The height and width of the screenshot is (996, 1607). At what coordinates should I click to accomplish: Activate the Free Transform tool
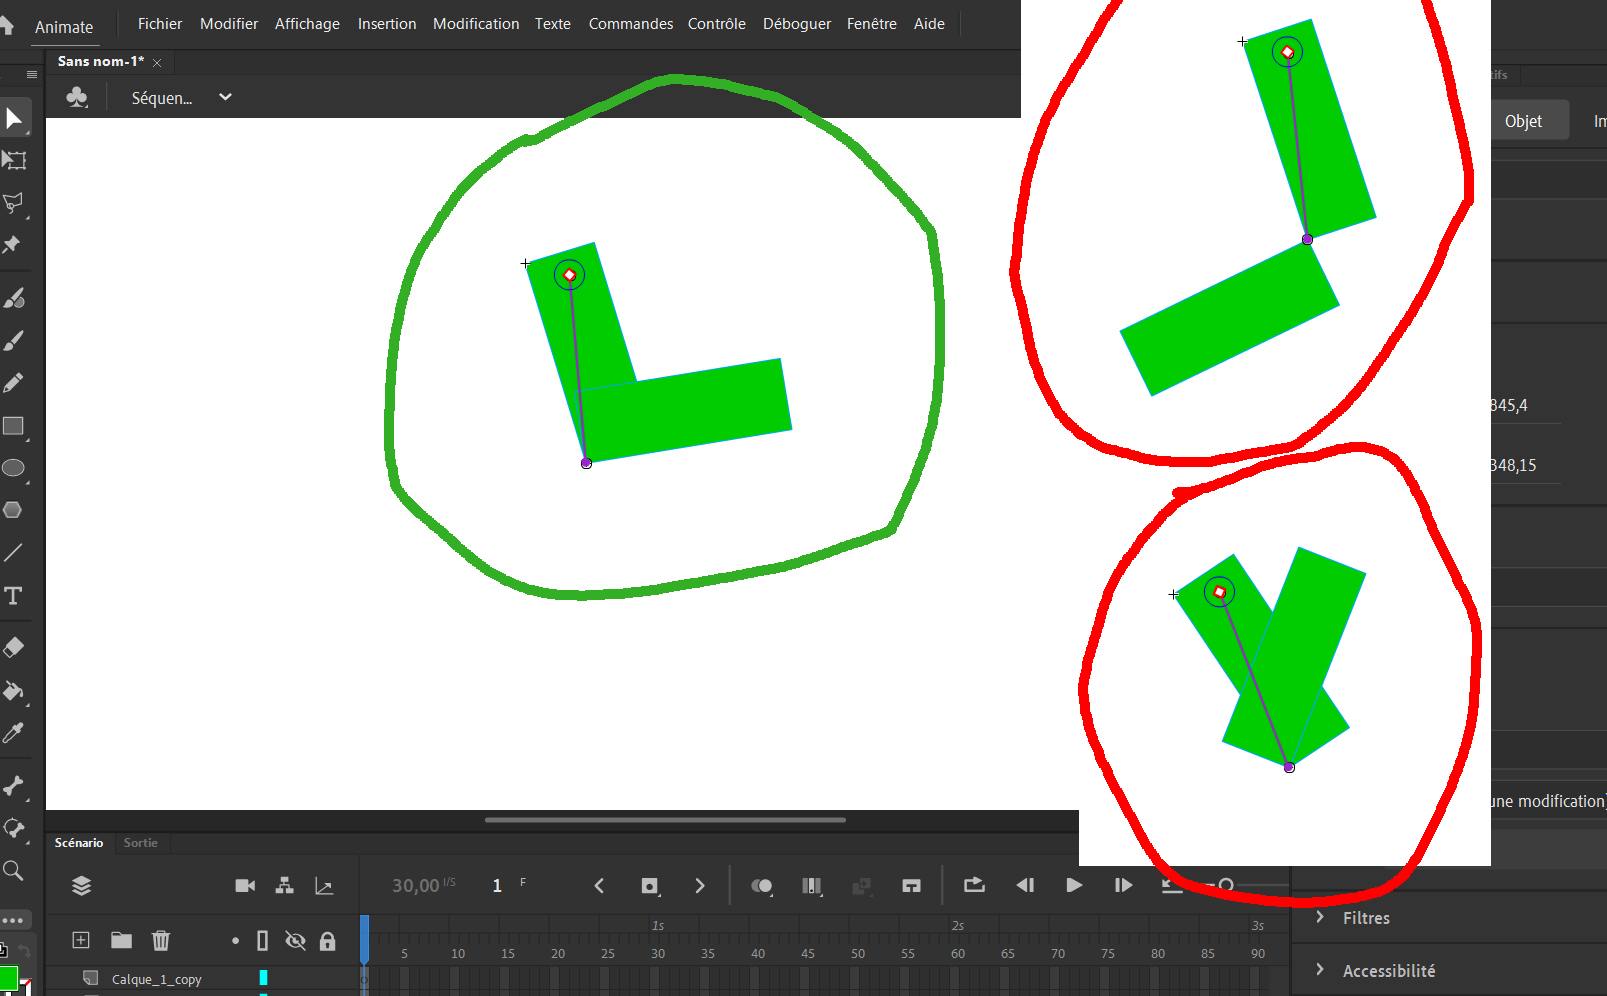click(x=15, y=159)
